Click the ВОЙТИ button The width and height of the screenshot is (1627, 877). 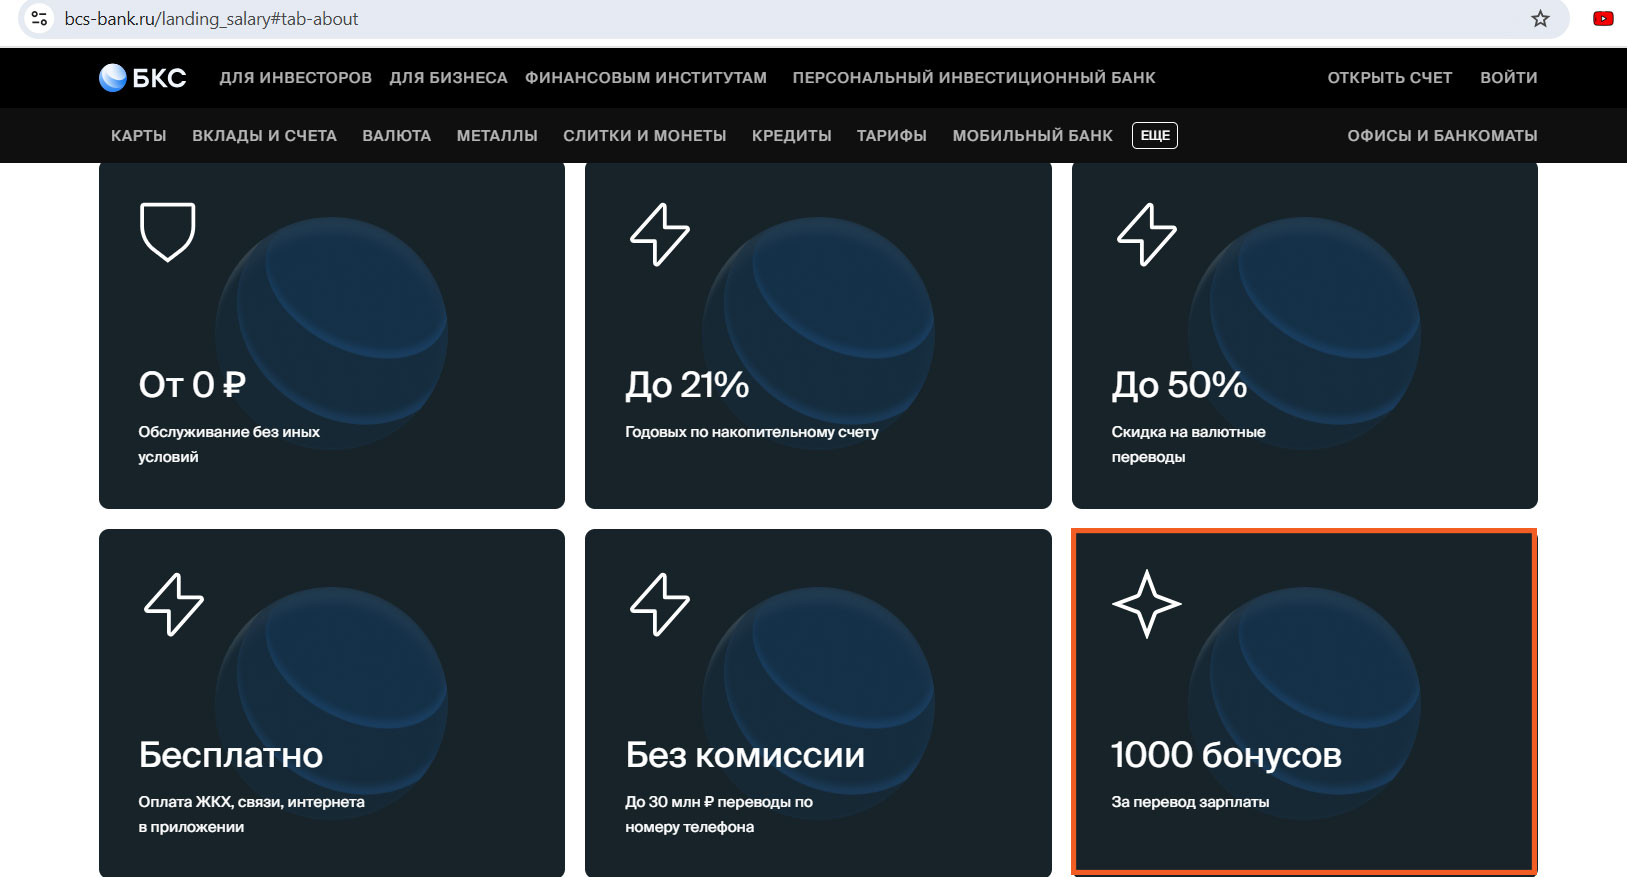coord(1509,78)
